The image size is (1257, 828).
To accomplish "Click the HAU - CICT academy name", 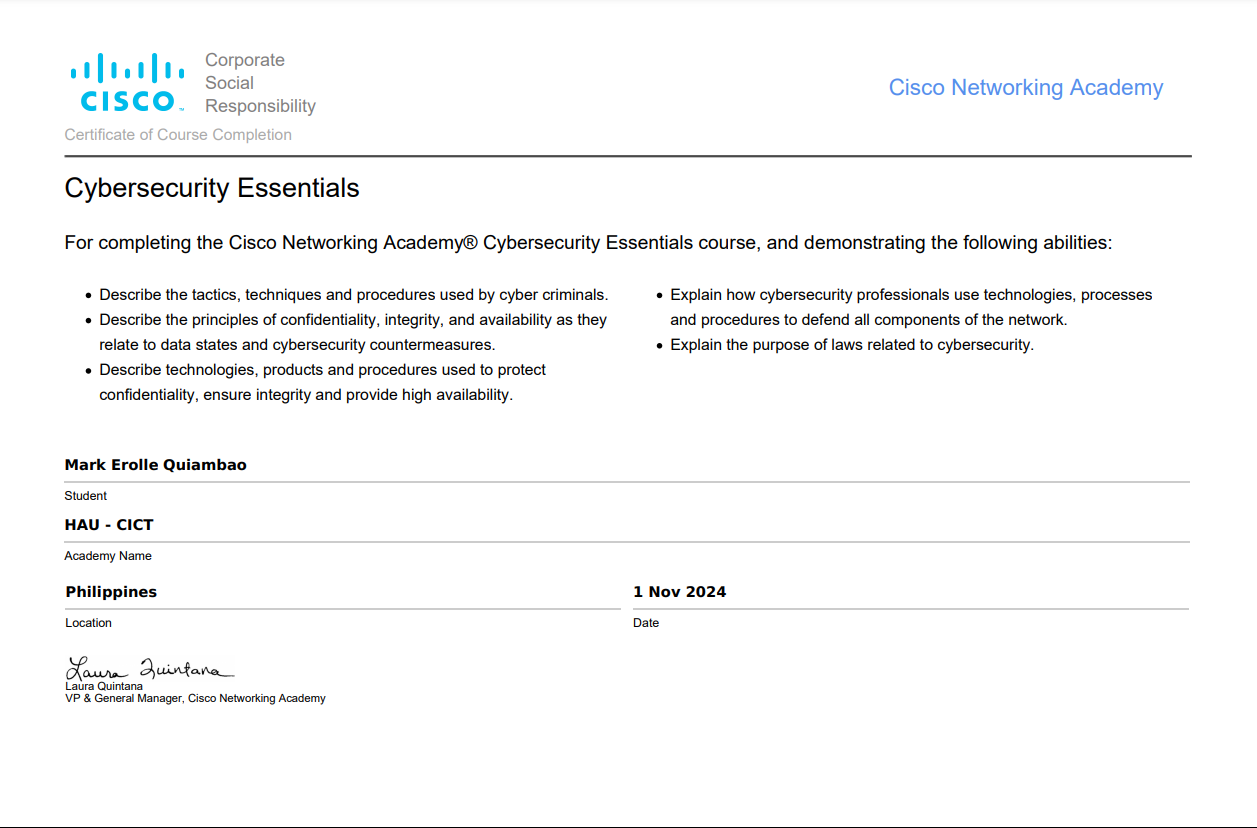I will pos(109,525).
